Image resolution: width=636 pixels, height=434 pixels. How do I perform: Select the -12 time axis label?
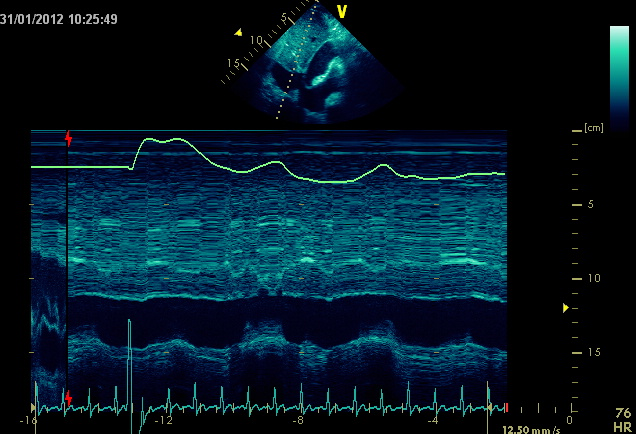[163, 420]
